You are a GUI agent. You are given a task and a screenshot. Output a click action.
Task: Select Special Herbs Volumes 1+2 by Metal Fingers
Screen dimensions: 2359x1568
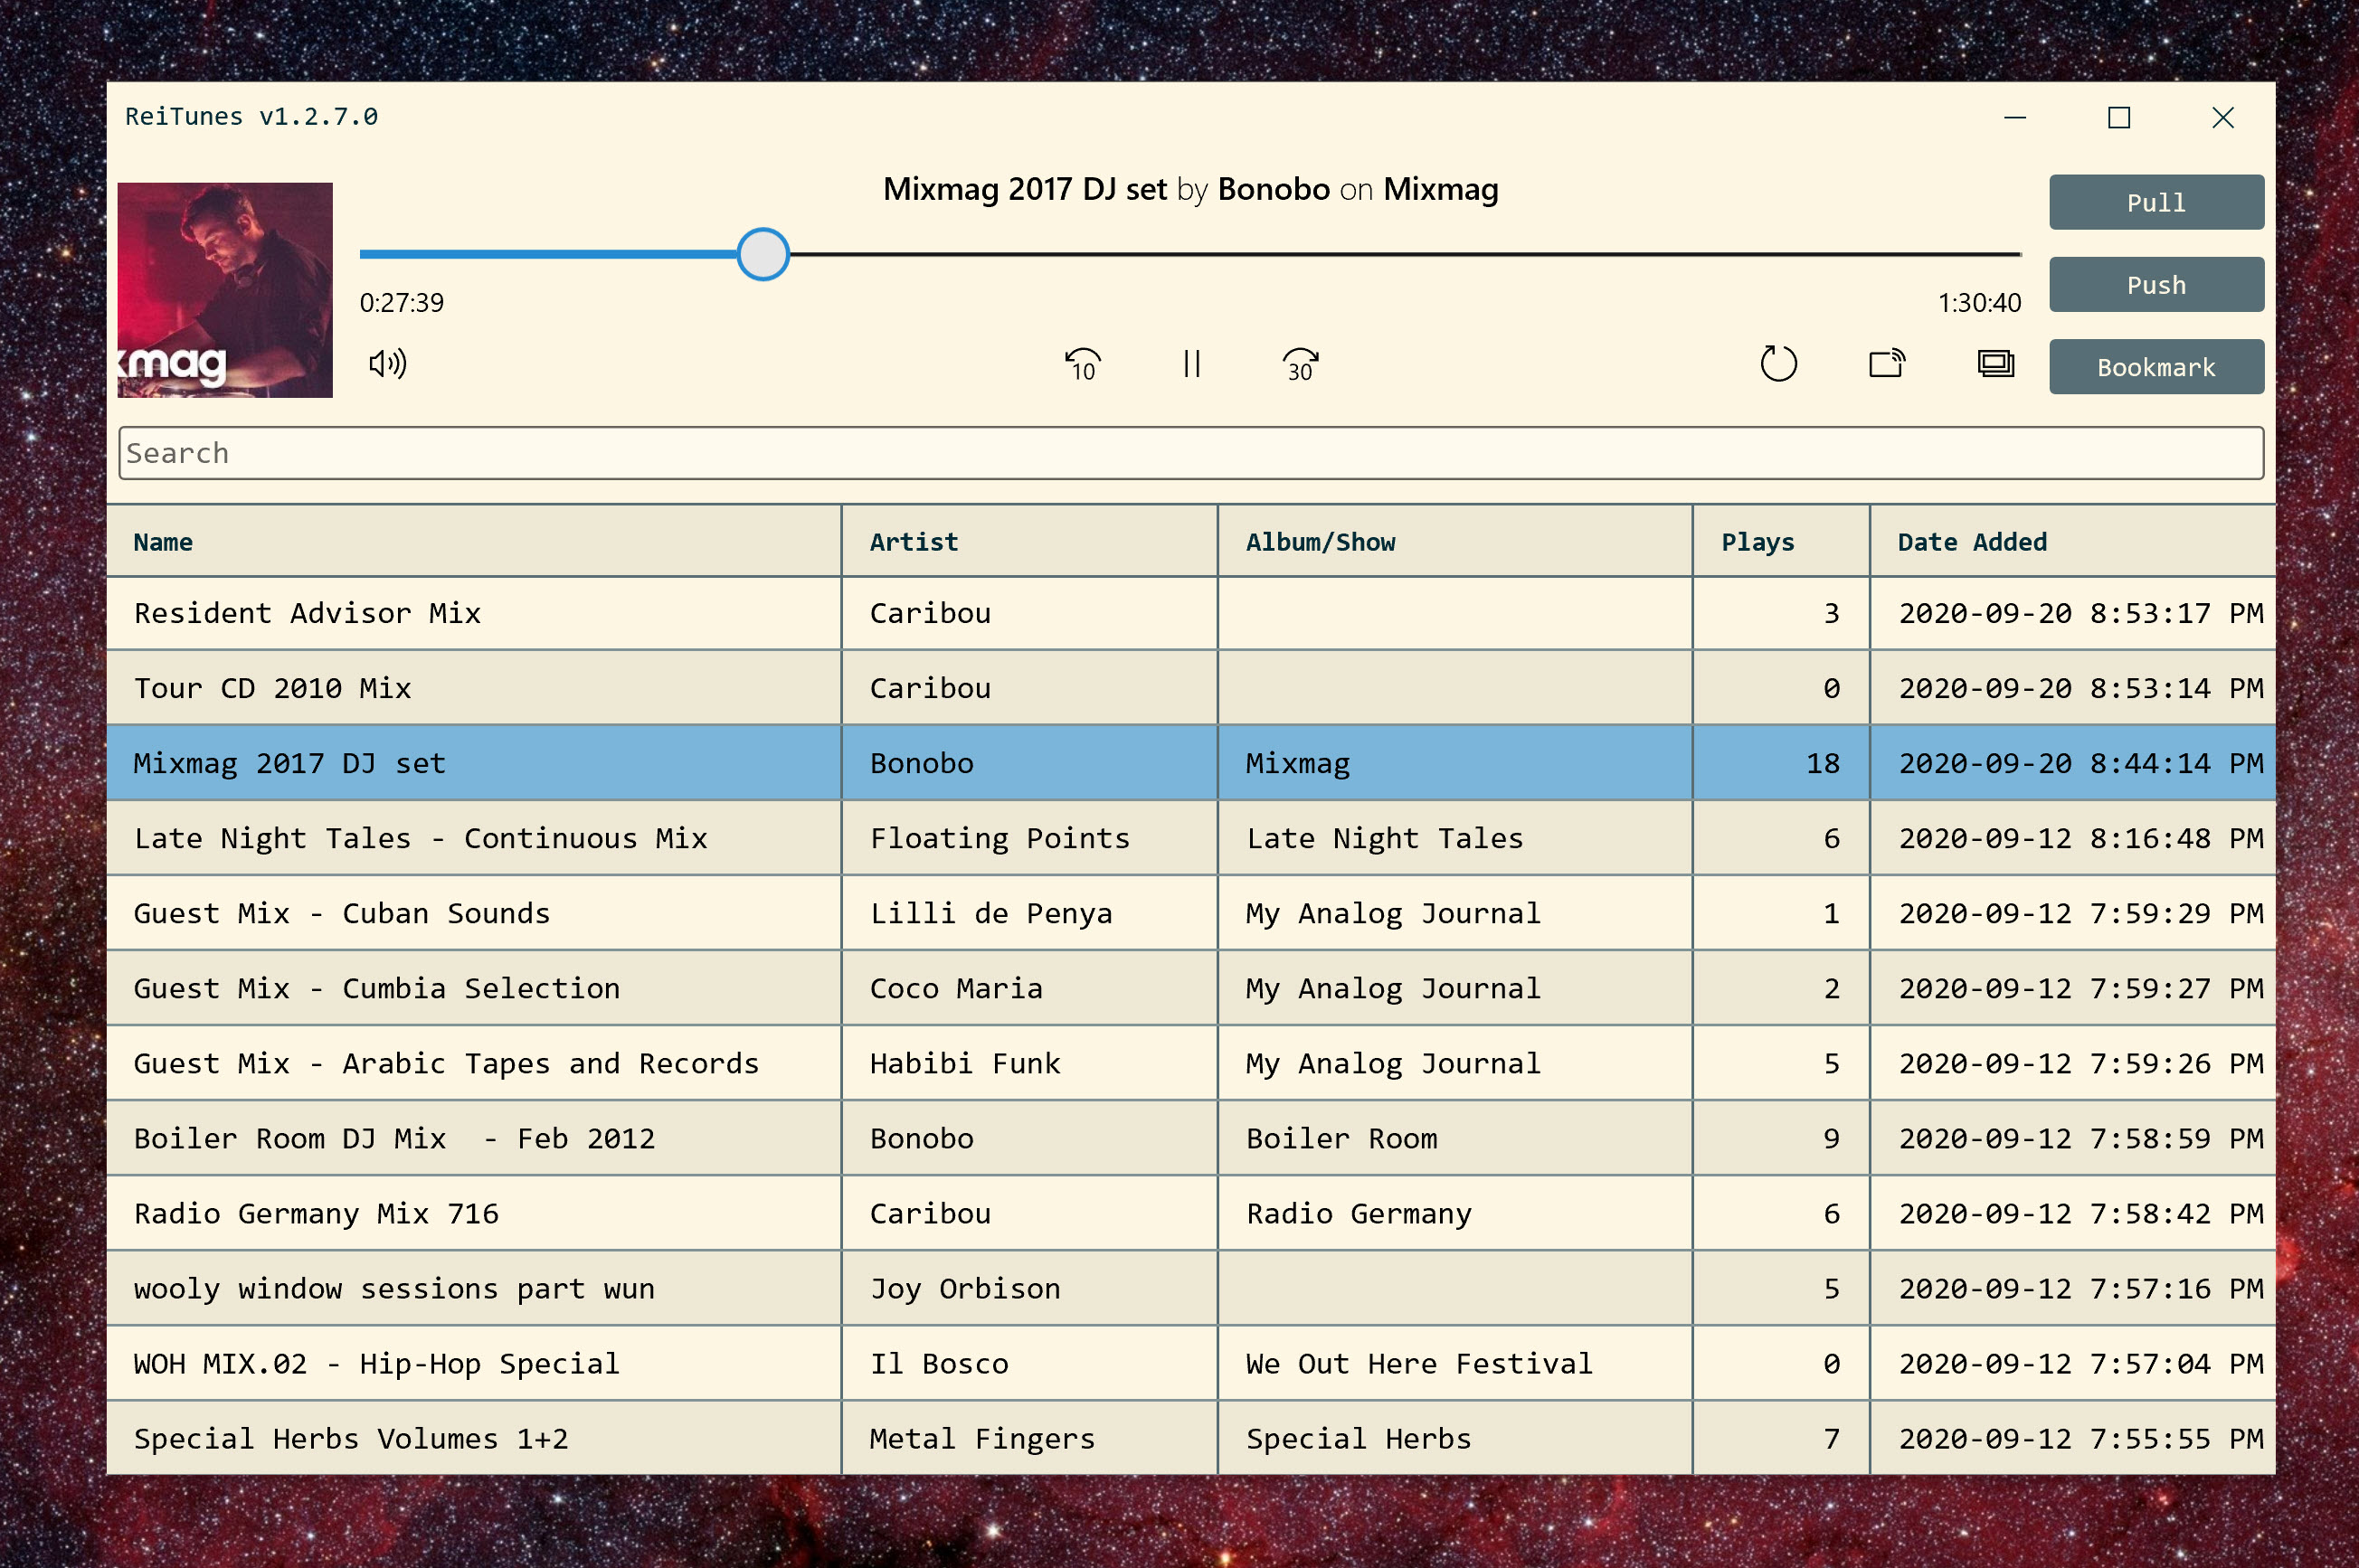click(x=350, y=1438)
